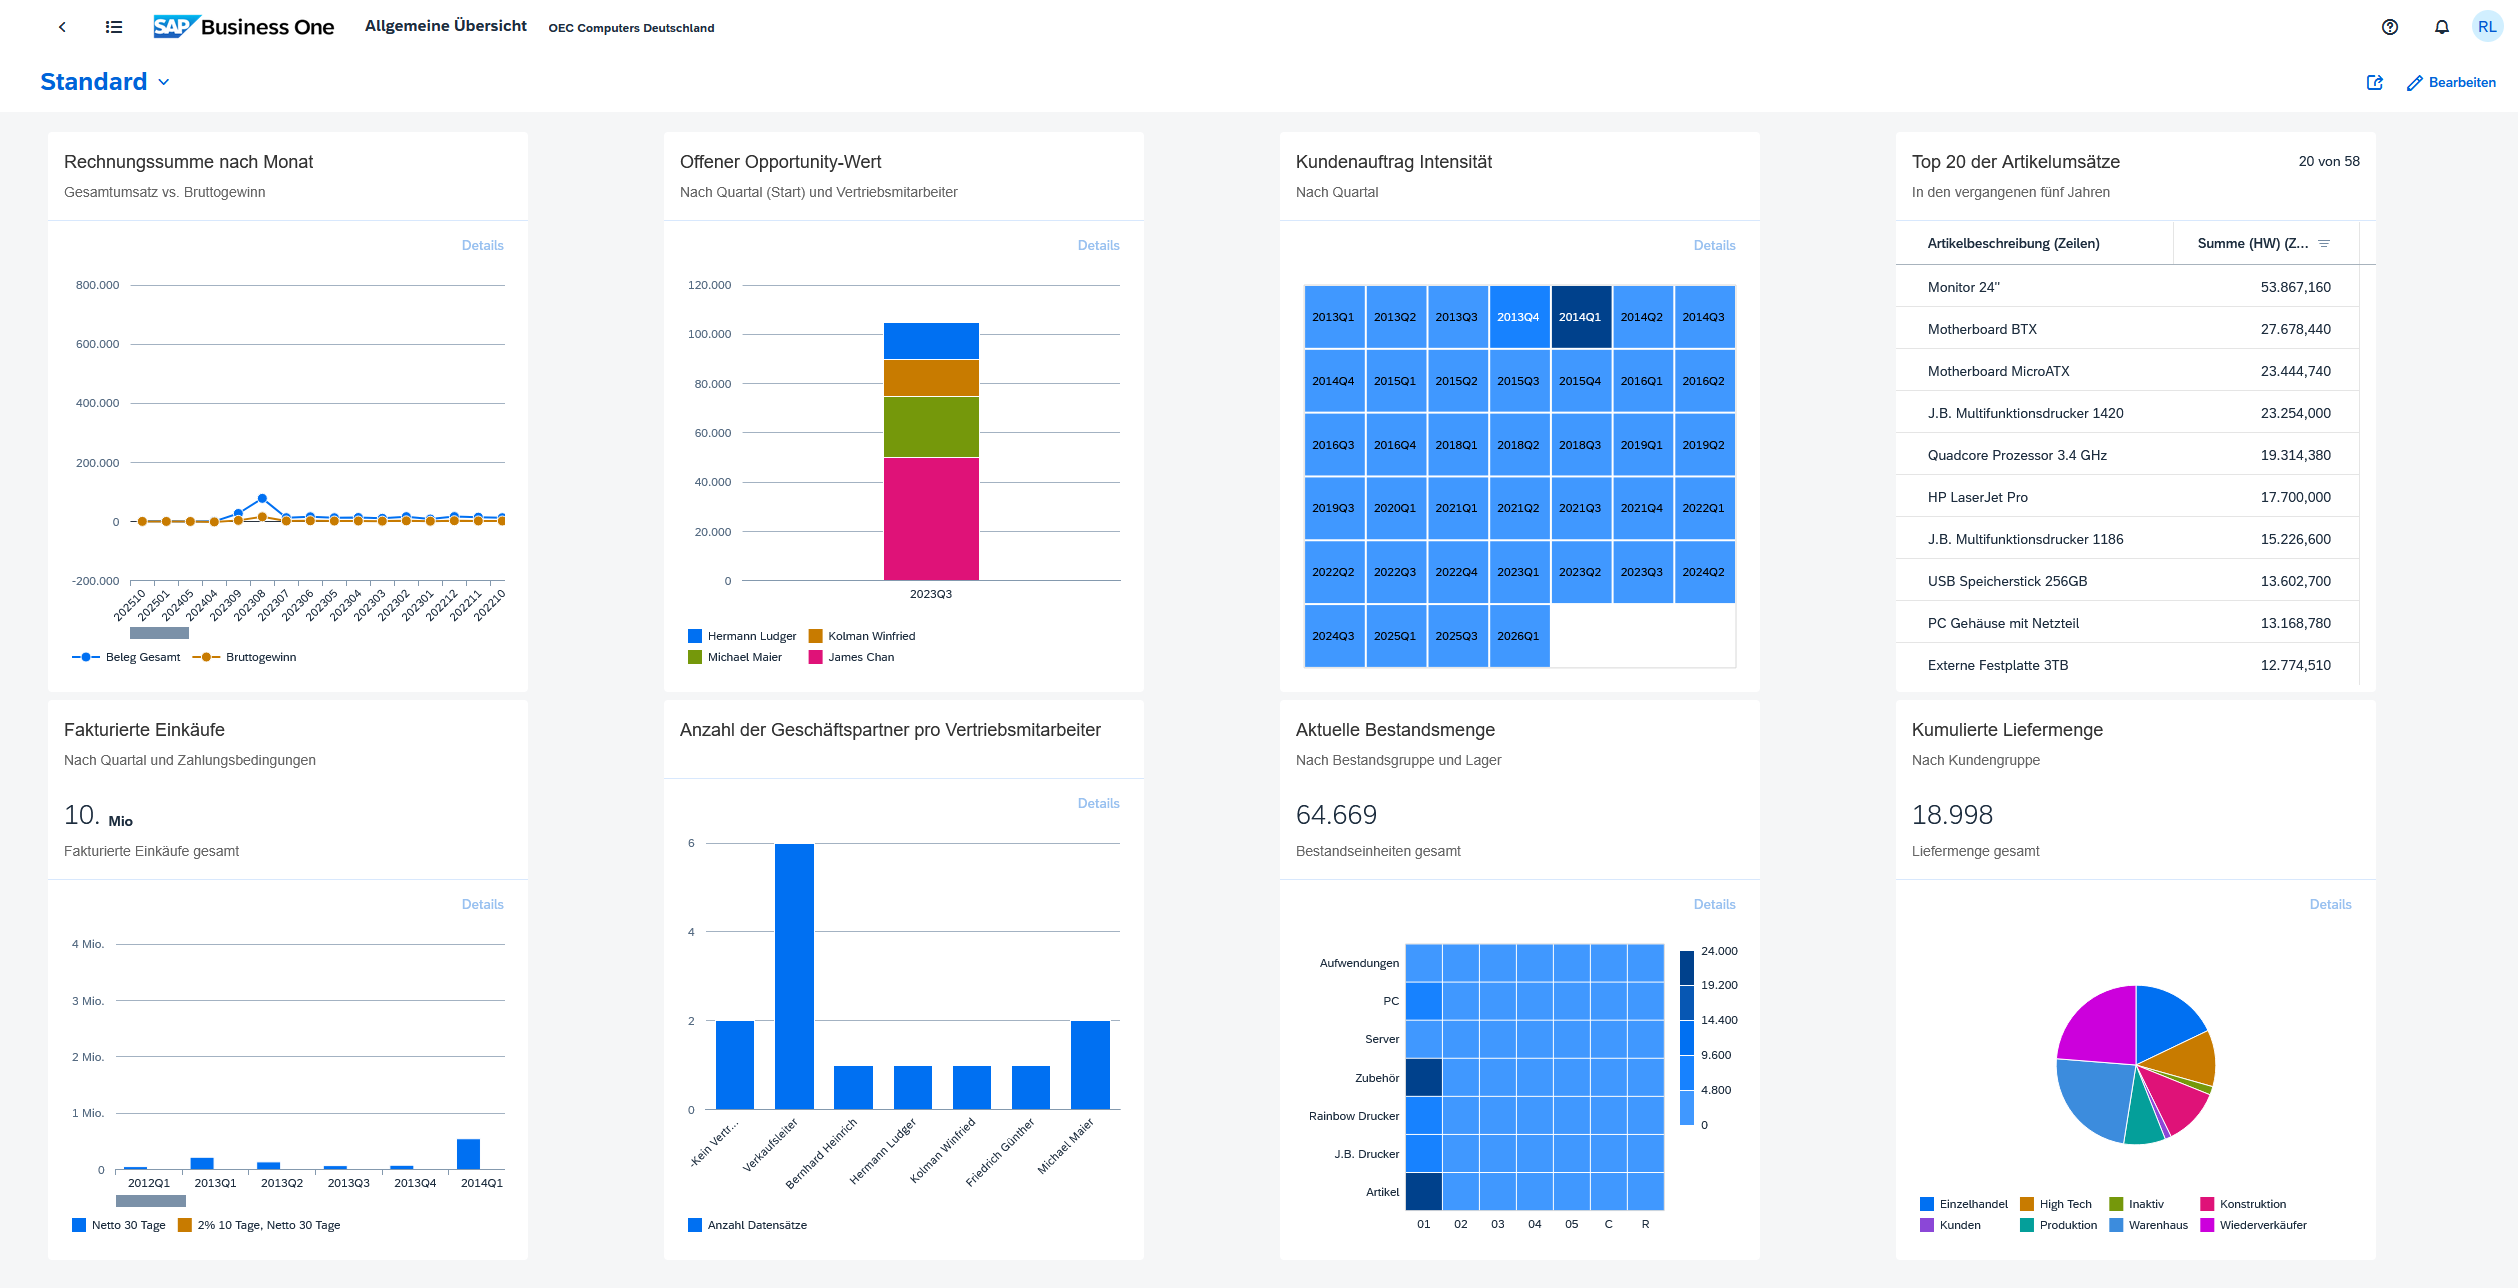Click the share/export icon next to Bearbeiten

pyautogui.click(x=2375, y=83)
